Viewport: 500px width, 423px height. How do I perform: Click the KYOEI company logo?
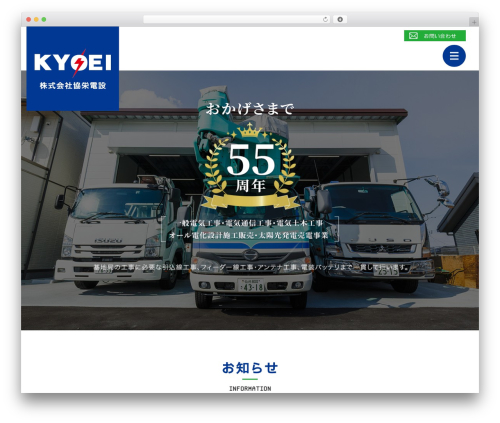tap(73, 68)
